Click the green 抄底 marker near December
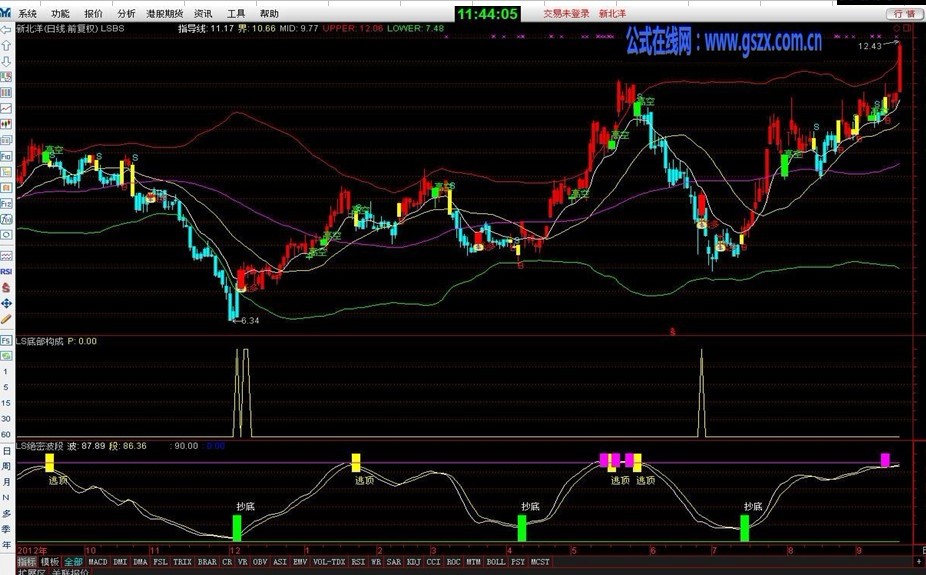926x575 pixels. pyautogui.click(x=237, y=528)
